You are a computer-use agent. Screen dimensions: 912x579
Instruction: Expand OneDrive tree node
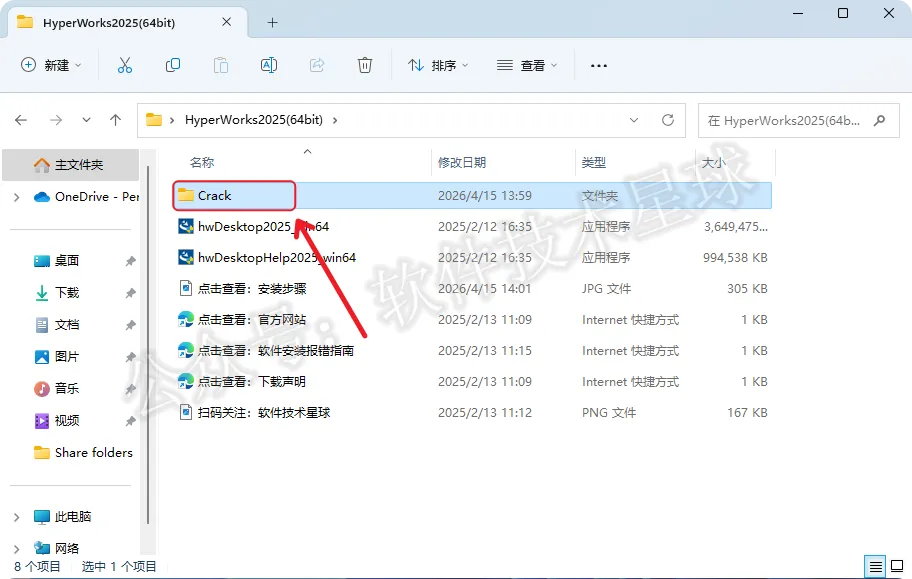[x=16, y=197]
